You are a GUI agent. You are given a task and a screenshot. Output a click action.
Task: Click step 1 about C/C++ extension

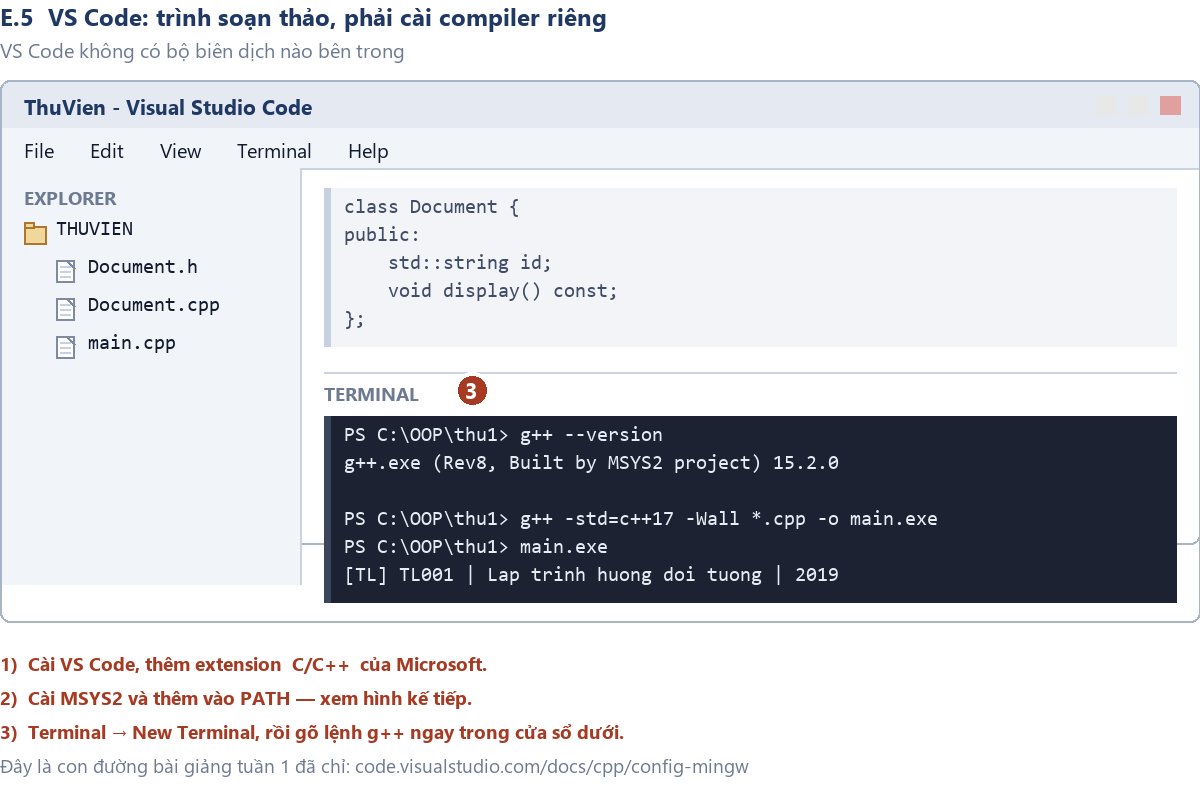coord(243,664)
